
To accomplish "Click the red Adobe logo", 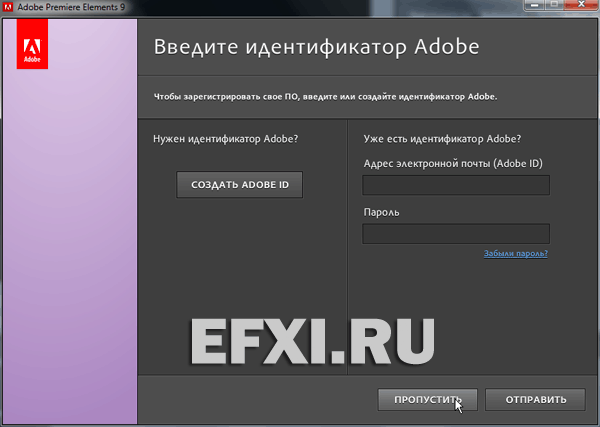I will pos(32,44).
